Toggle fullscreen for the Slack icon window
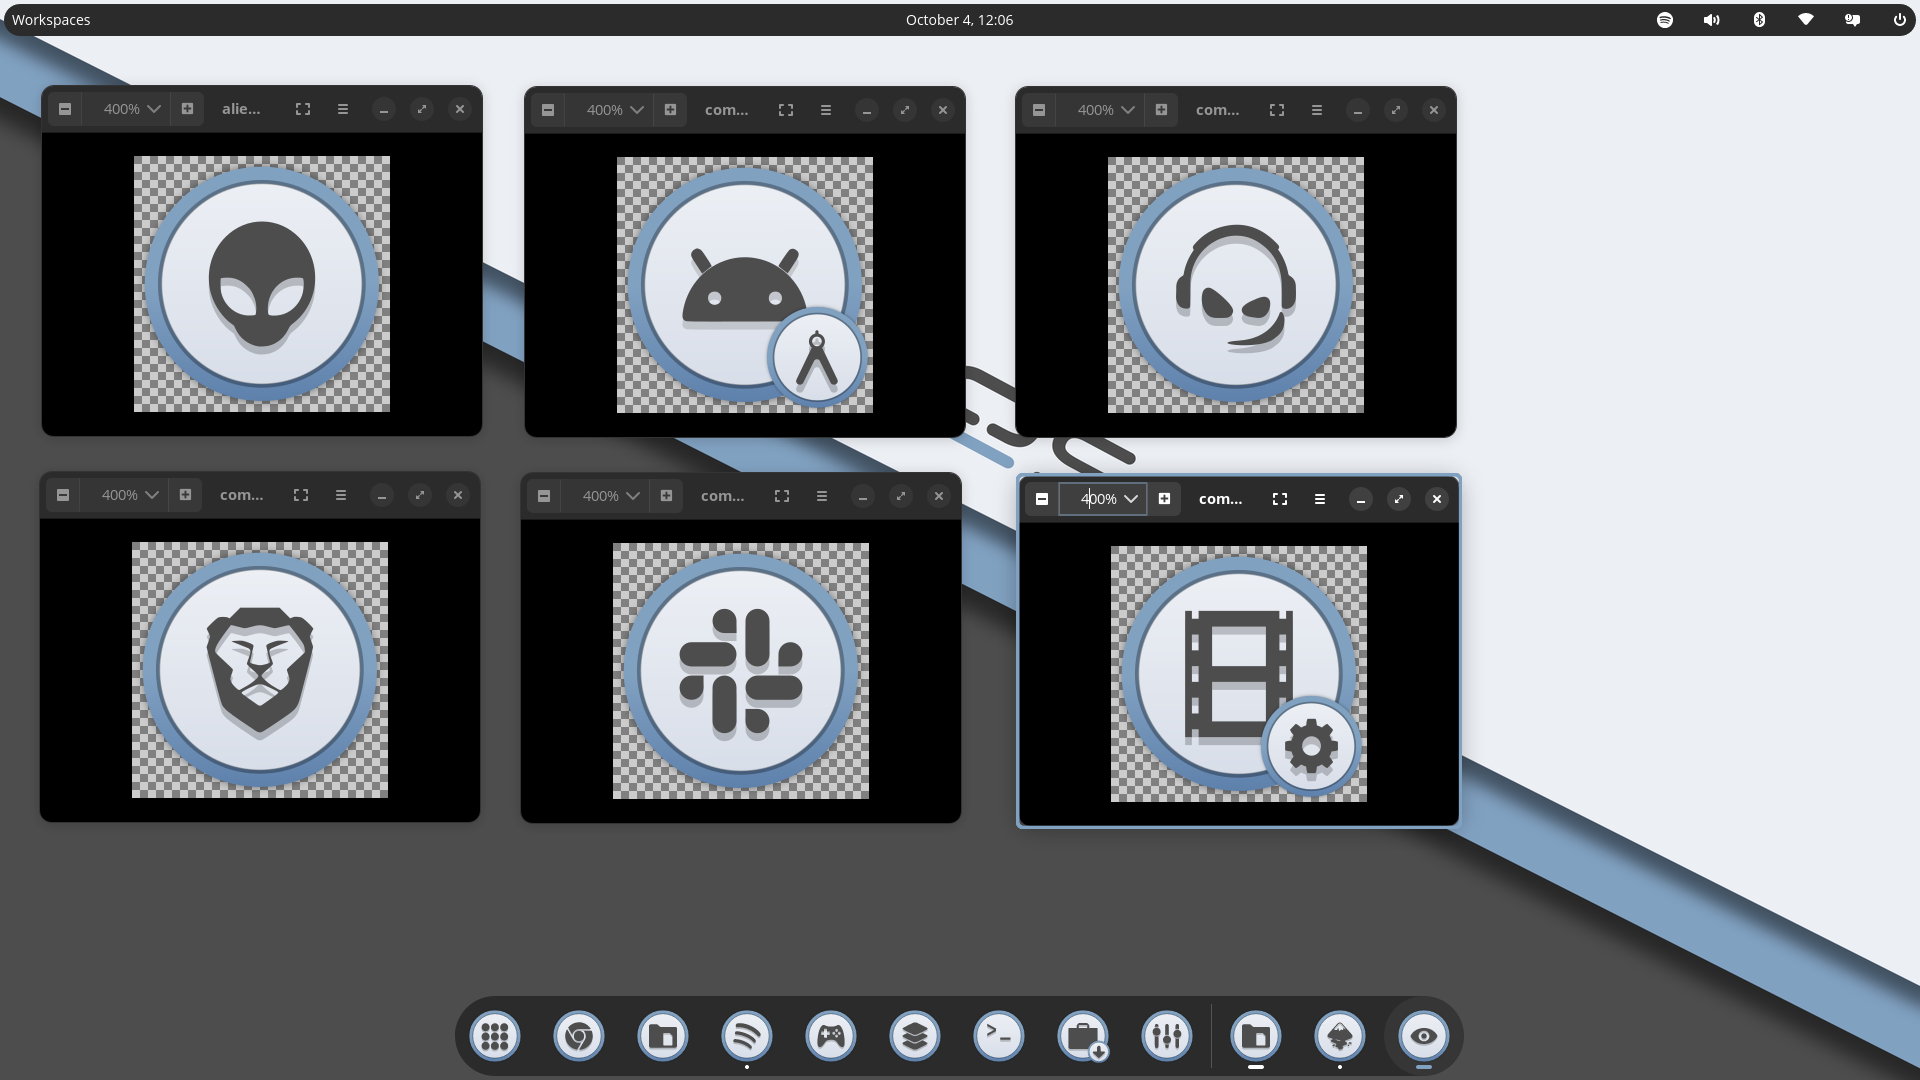The width and height of the screenshot is (1920, 1080). [782, 496]
